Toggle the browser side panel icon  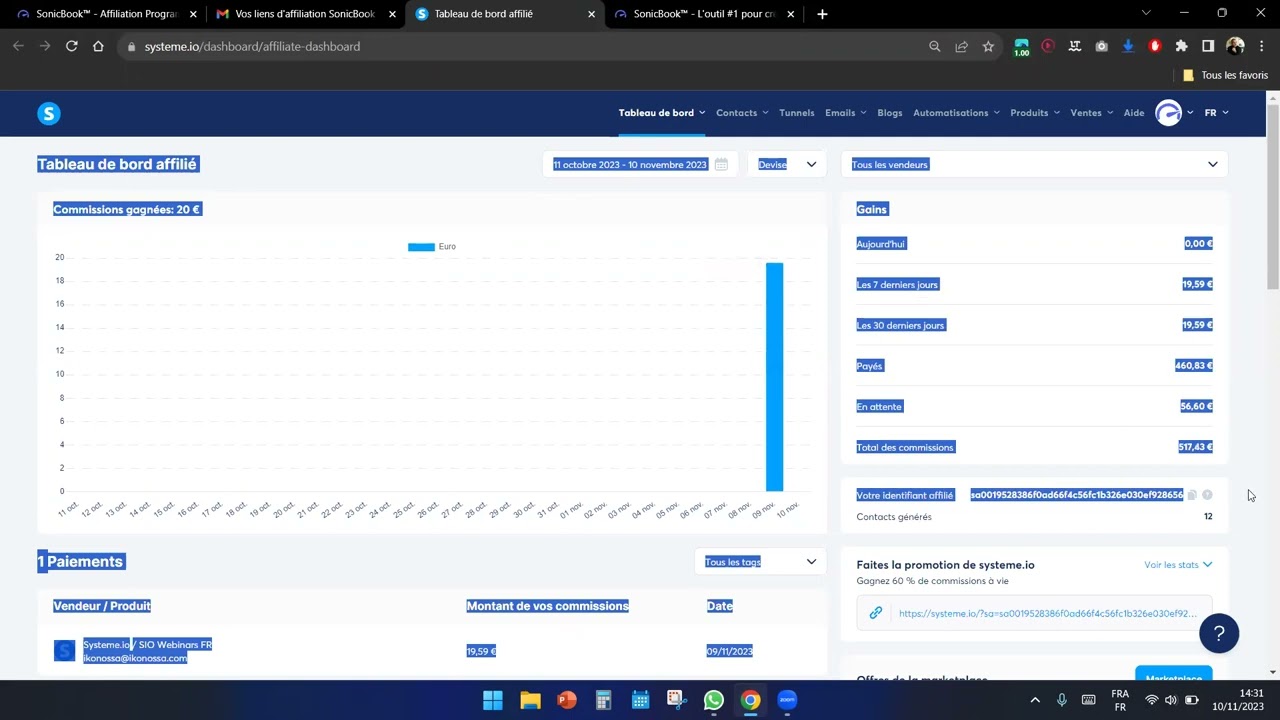click(1208, 46)
